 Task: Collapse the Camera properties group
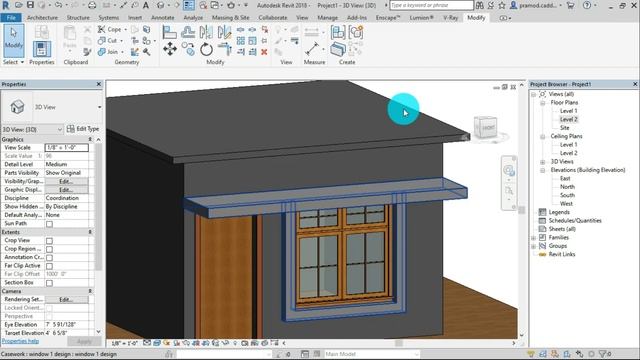point(90,291)
